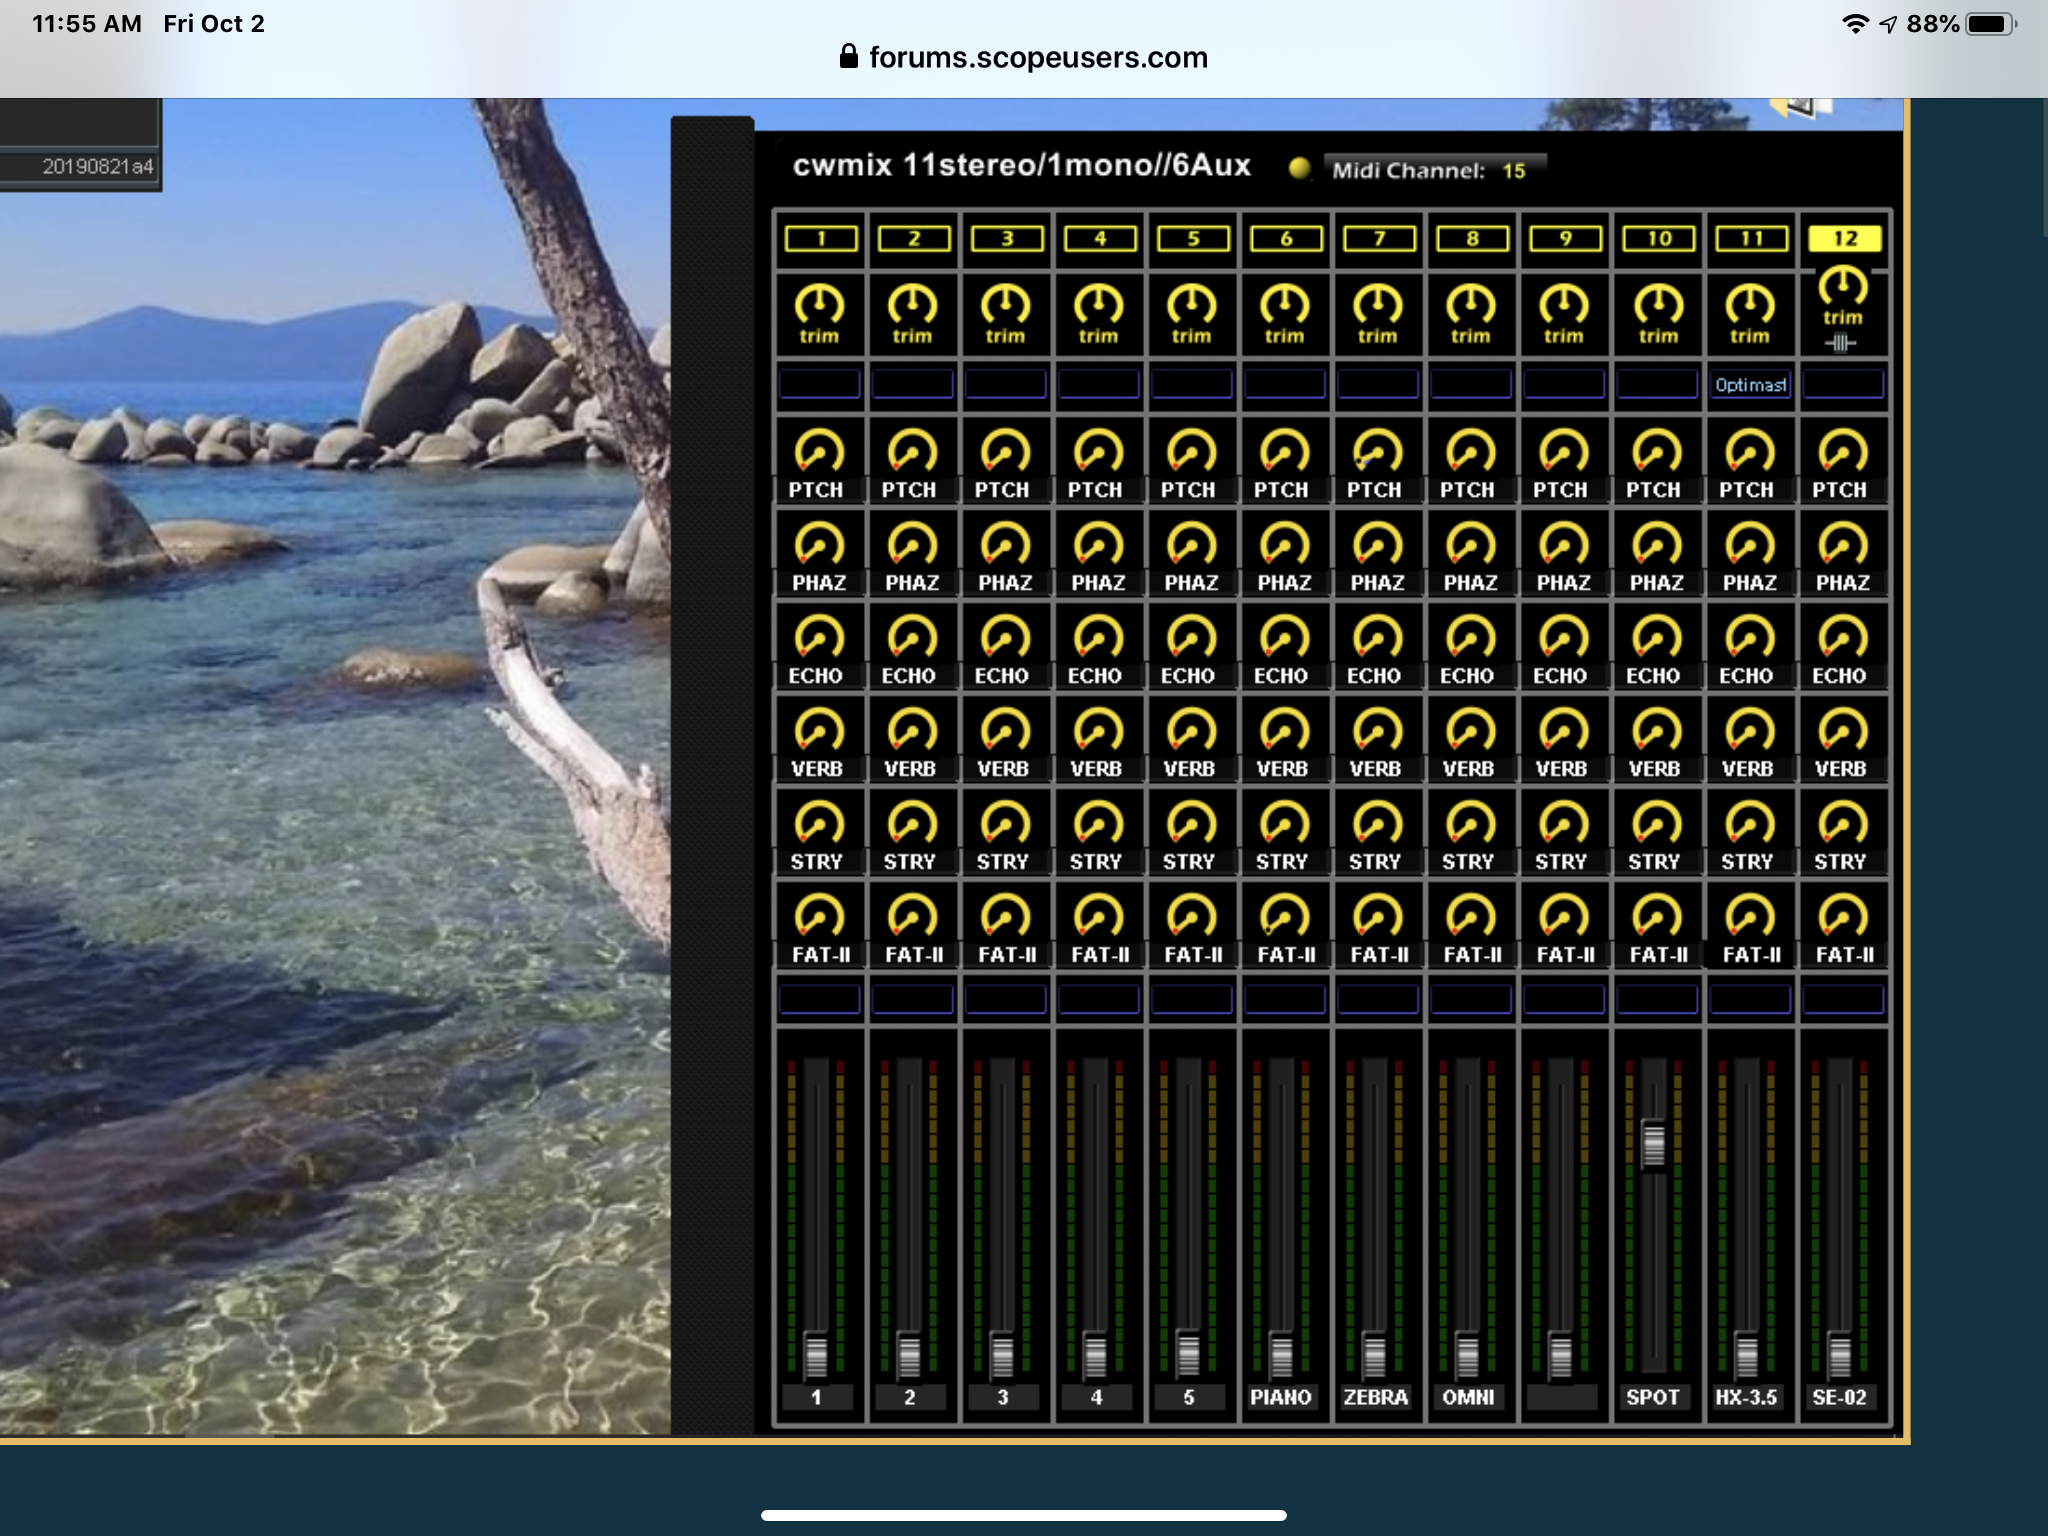2048x1536 pixels.
Task: Click the Midi Channel 15 field
Action: click(x=1434, y=170)
